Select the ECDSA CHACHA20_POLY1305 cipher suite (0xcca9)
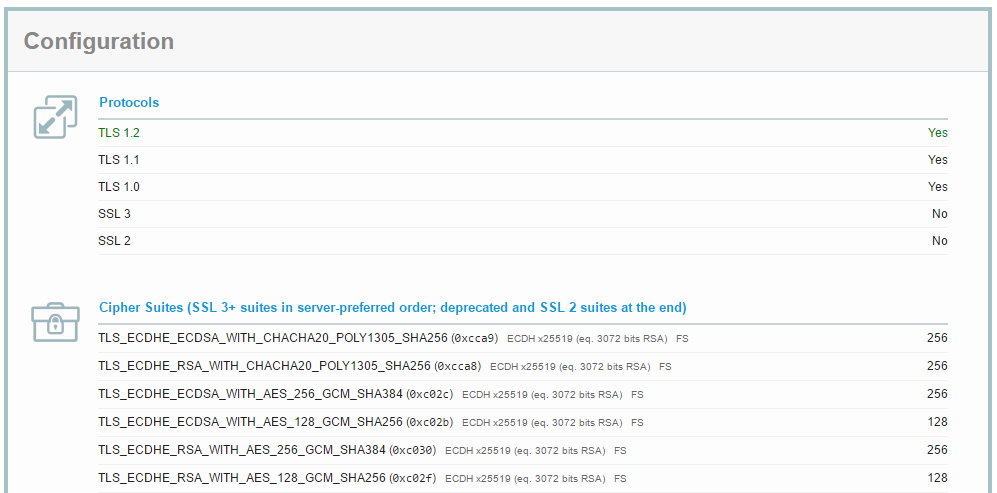 [298, 339]
